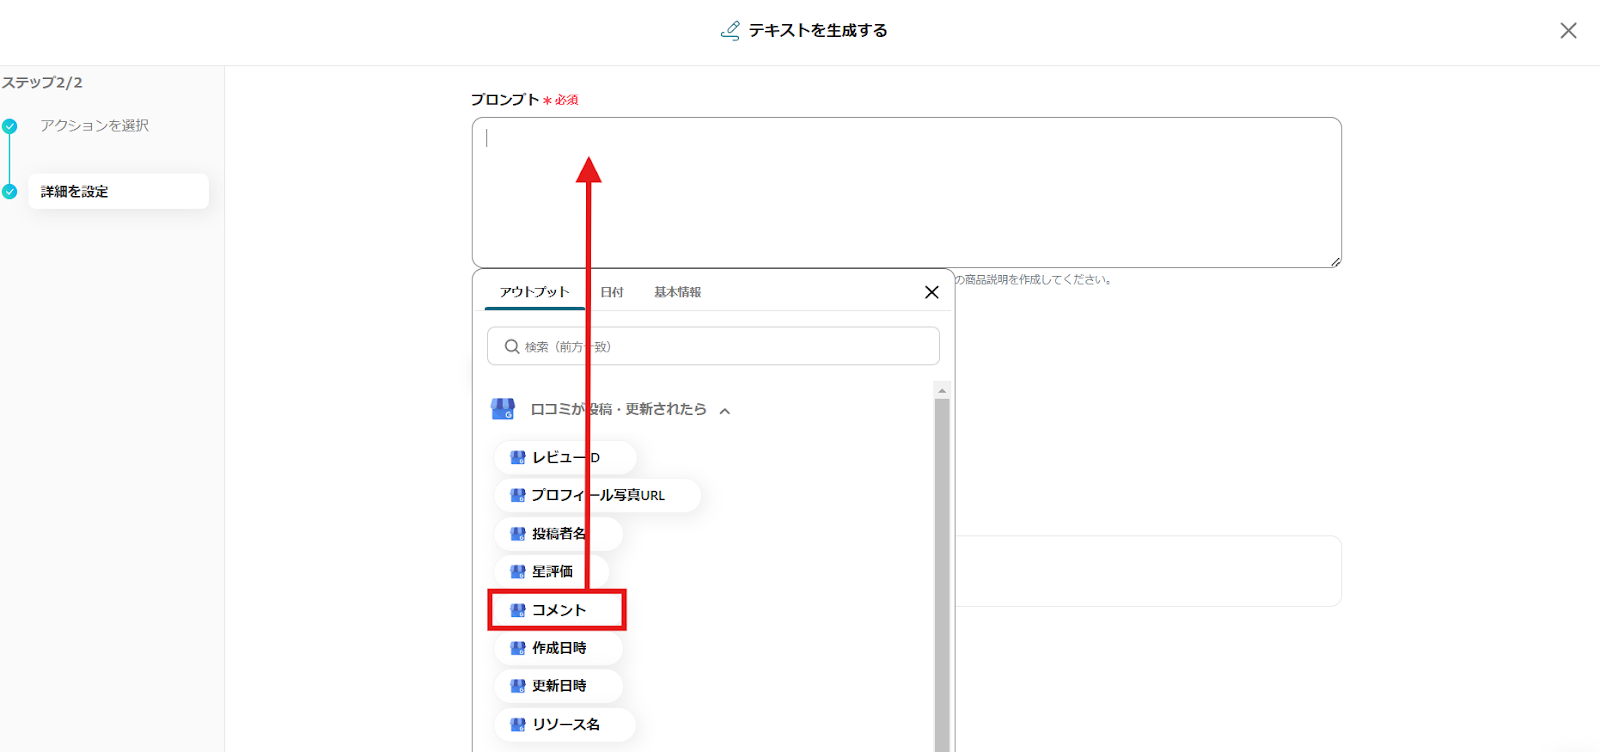Close the テキストを生成する dialog

click(1567, 31)
